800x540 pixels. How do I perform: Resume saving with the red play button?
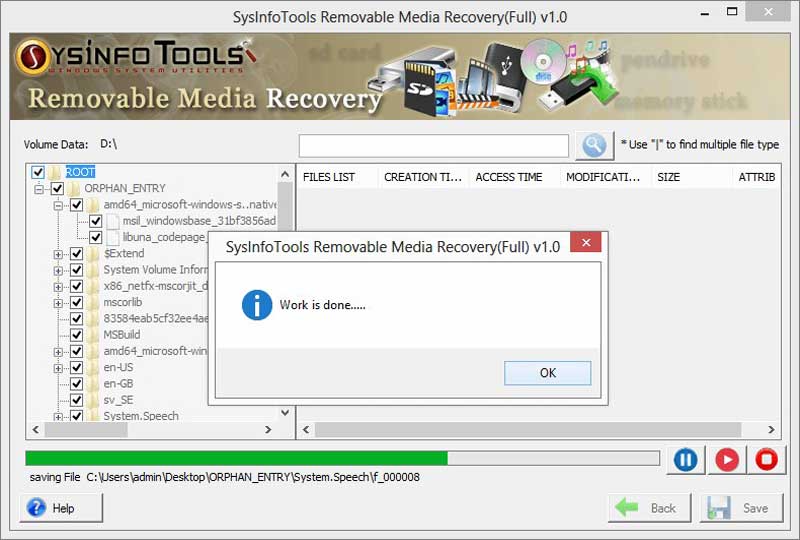727,459
